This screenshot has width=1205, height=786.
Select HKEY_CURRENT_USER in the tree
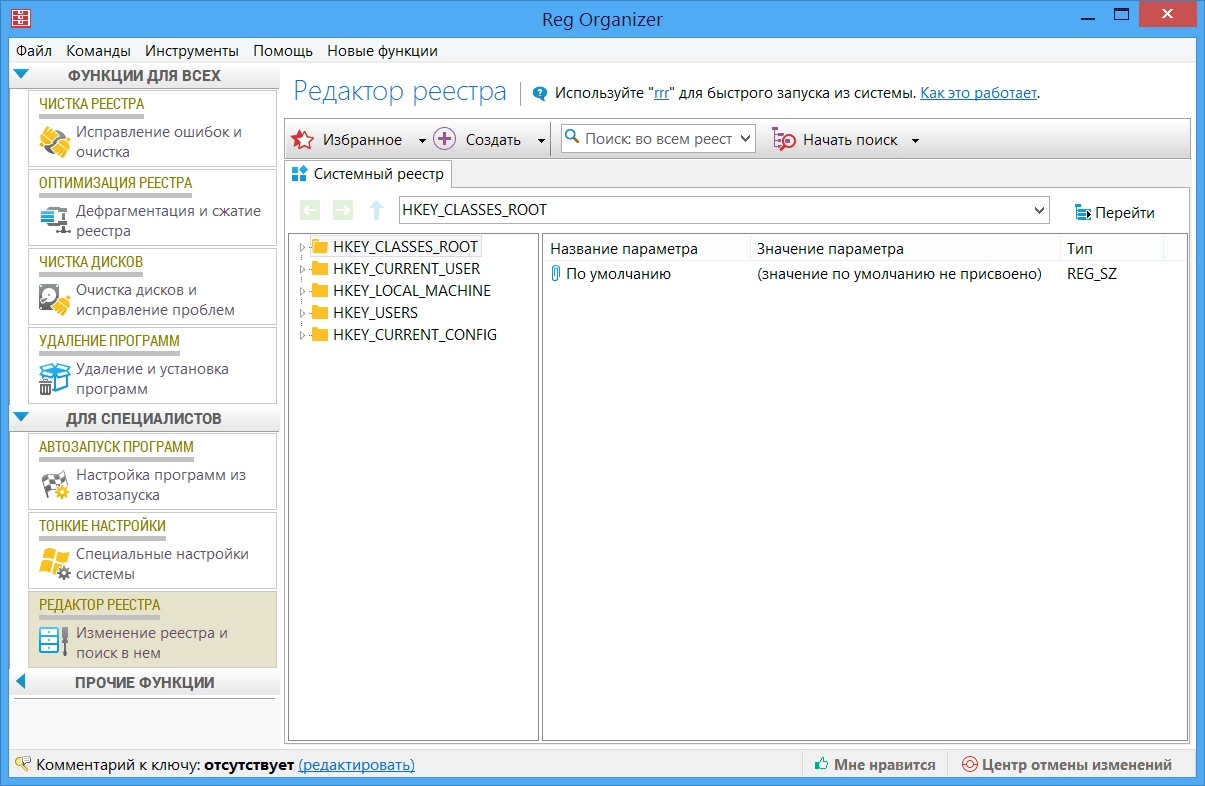[407, 269]
